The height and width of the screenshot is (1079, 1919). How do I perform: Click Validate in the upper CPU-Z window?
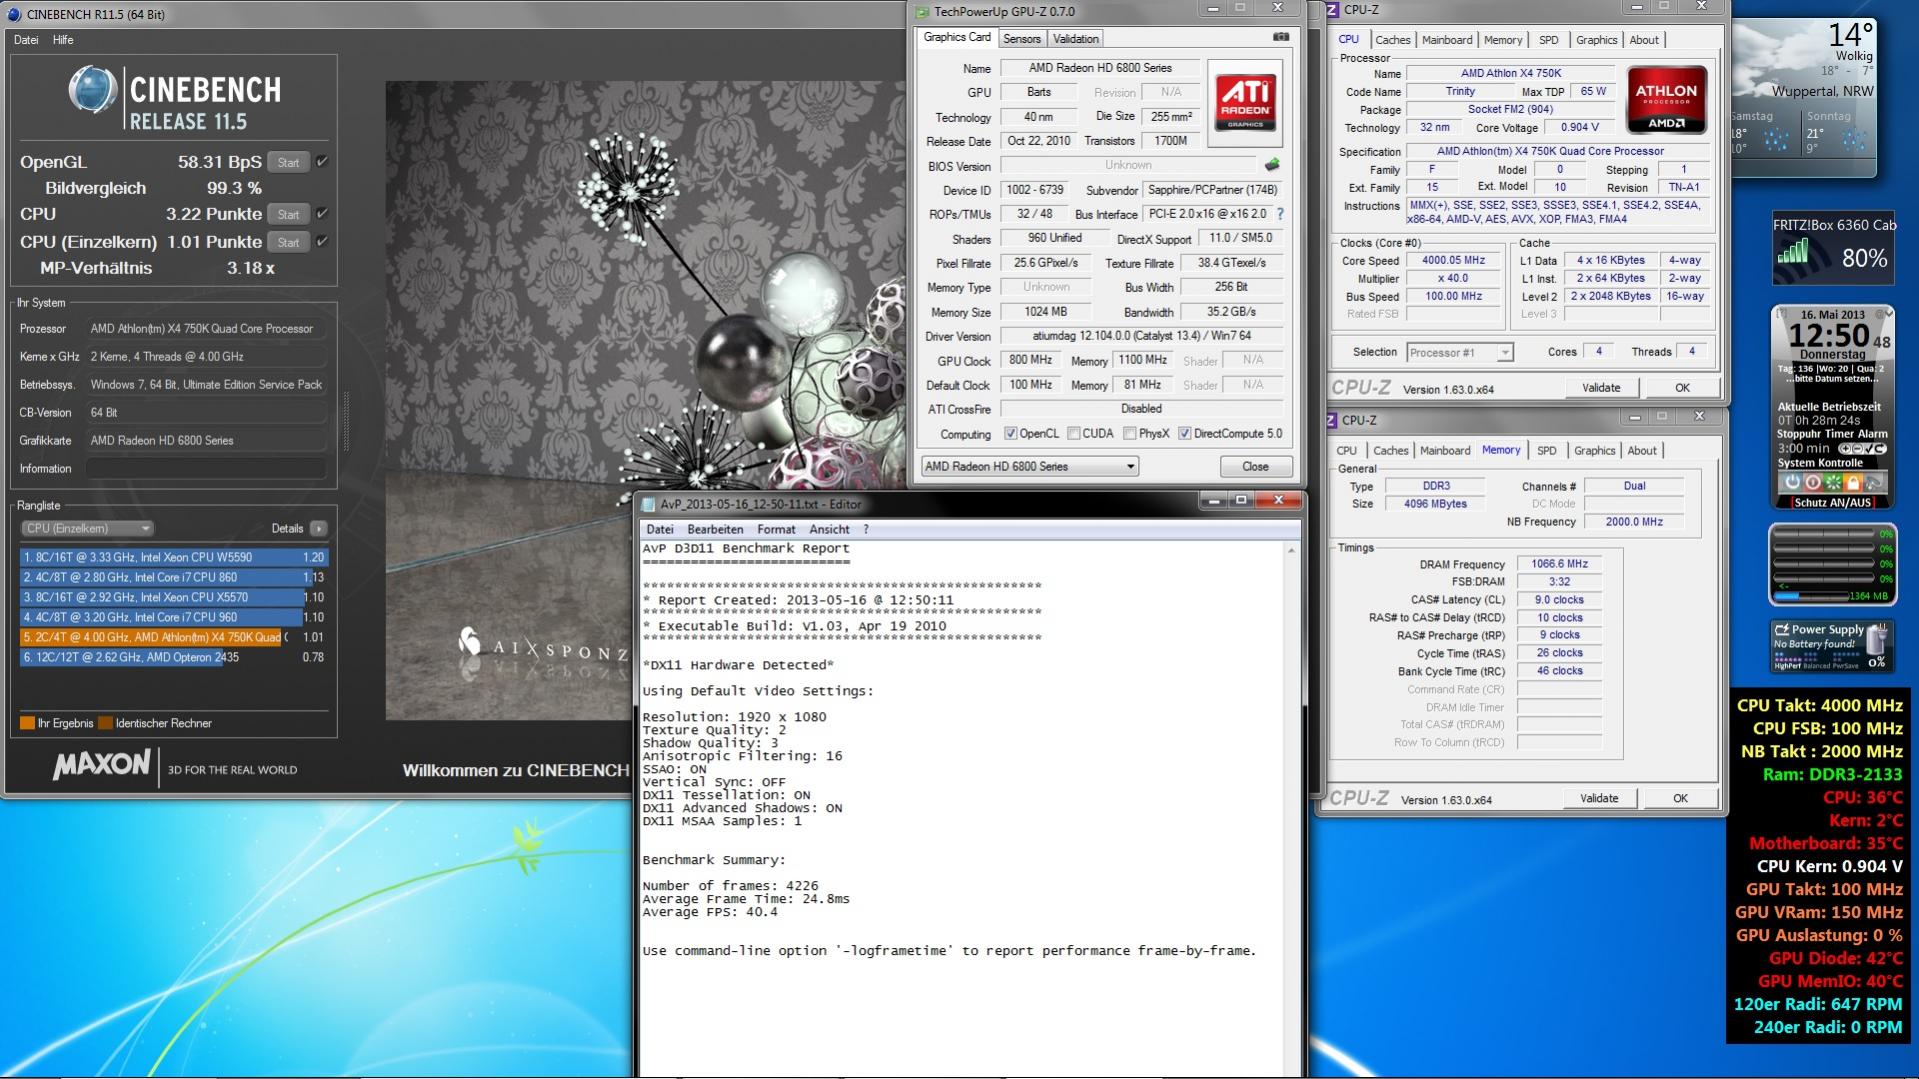1601,388
